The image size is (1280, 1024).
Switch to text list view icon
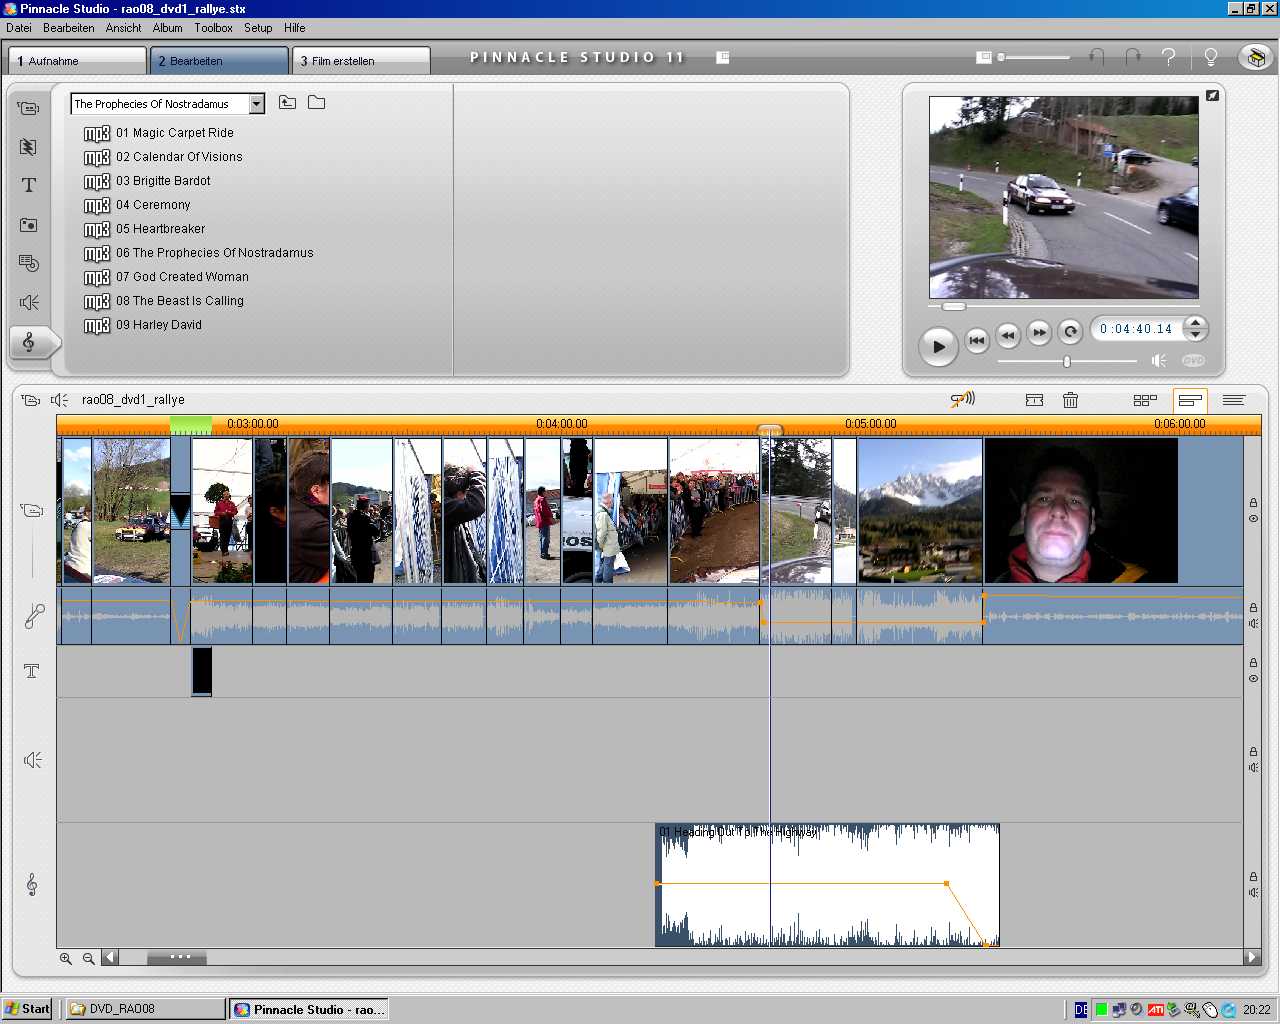[x=1233, y=400]
